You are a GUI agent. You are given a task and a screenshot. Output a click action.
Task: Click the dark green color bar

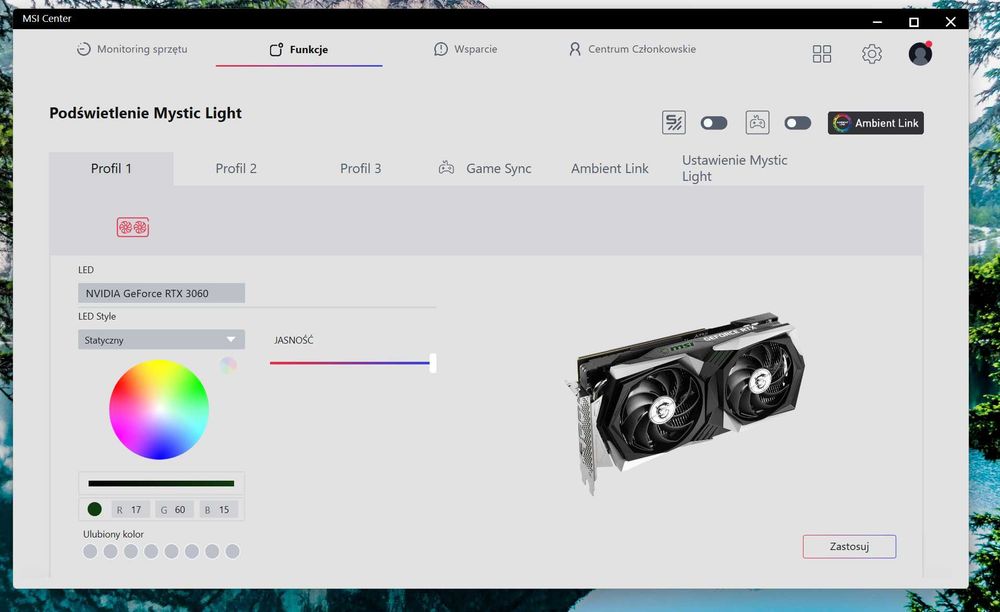pos(161,483)
